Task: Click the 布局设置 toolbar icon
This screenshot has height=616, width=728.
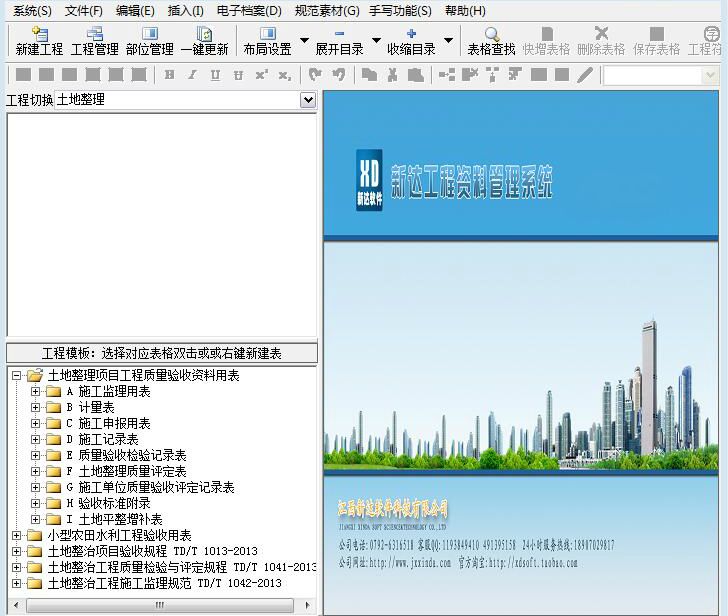Action: pyautogui.click(x=267, y=41)
